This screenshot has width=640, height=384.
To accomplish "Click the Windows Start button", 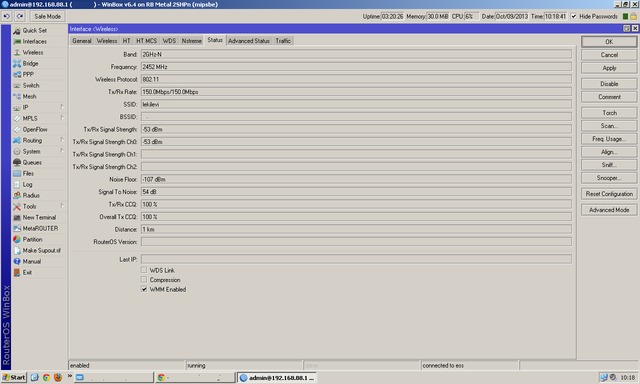I will point(14,377).
